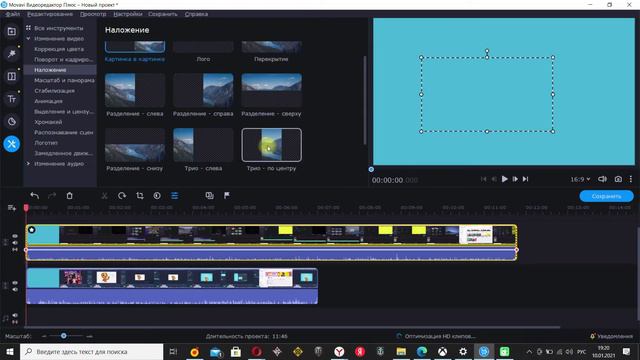
Task: Open Clip properties sliders icon
Action: 174,196
